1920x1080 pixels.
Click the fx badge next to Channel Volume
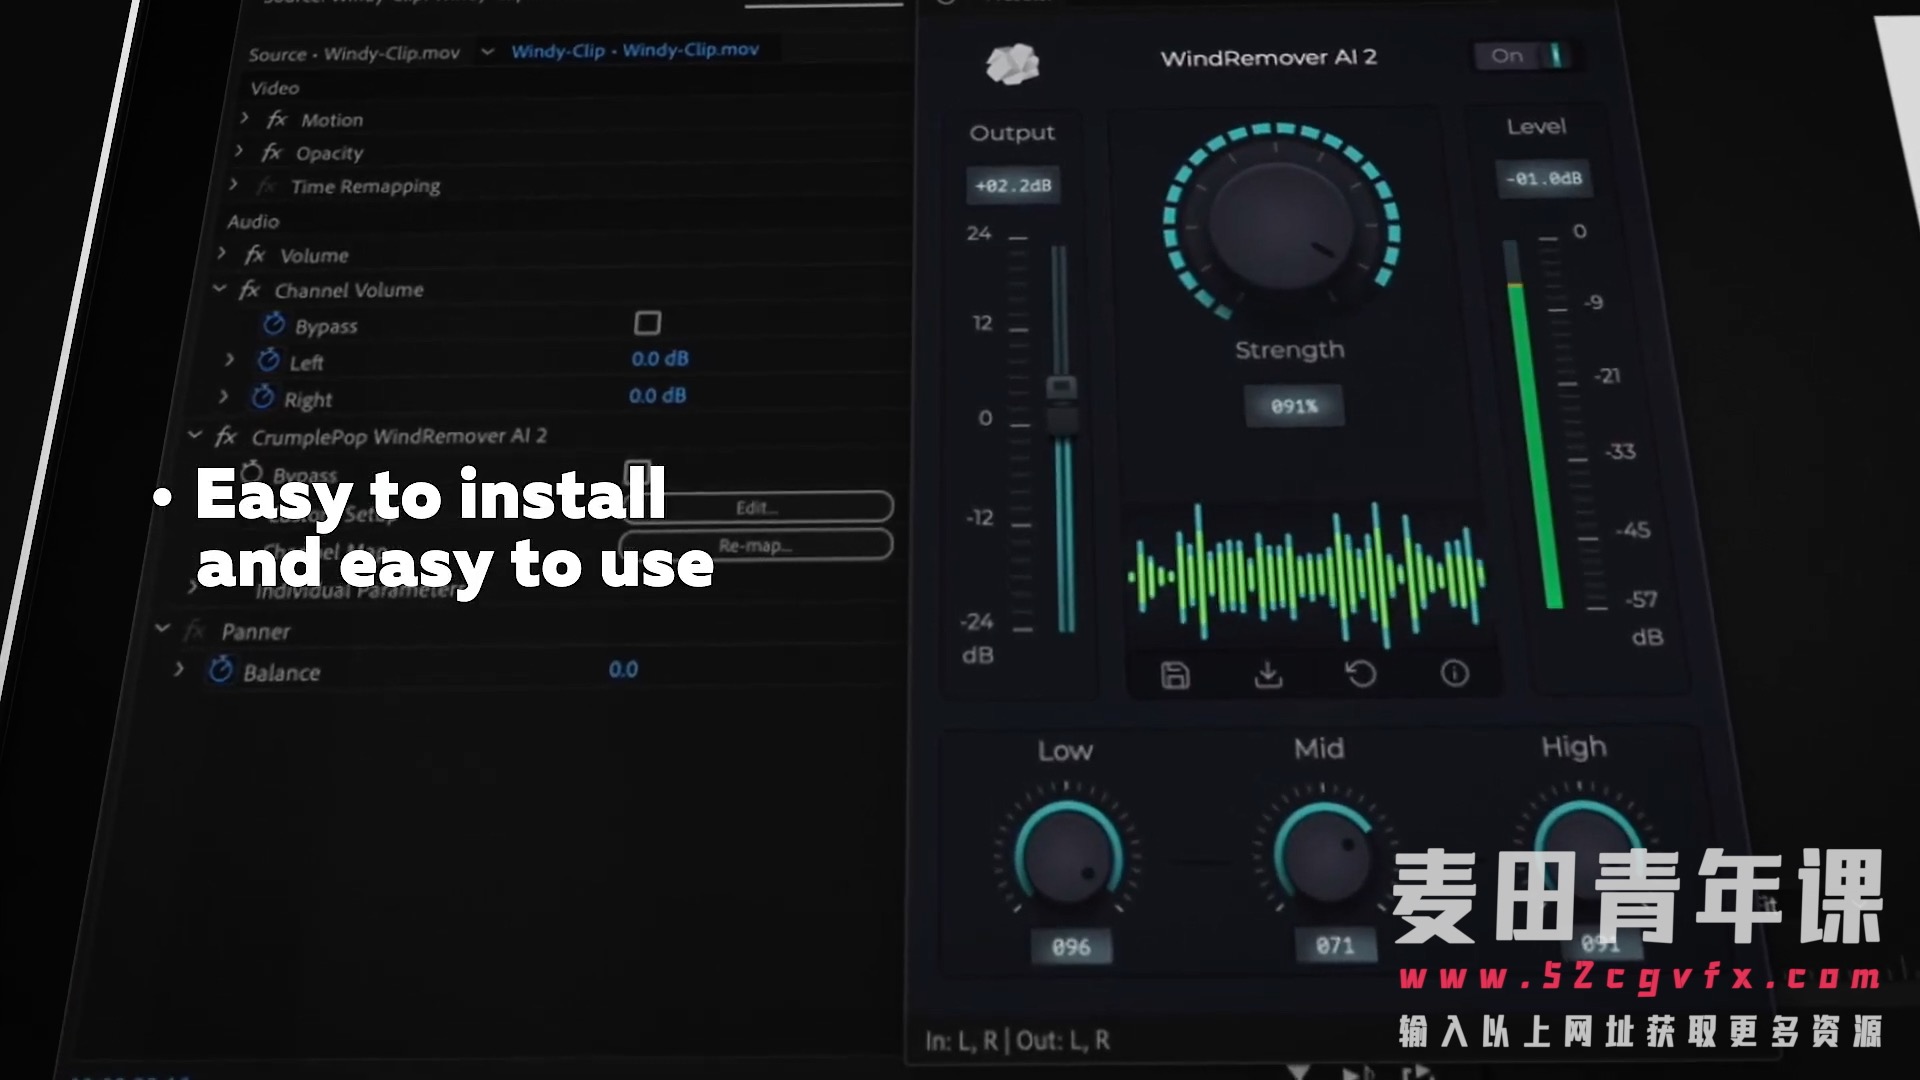point(249,290)
